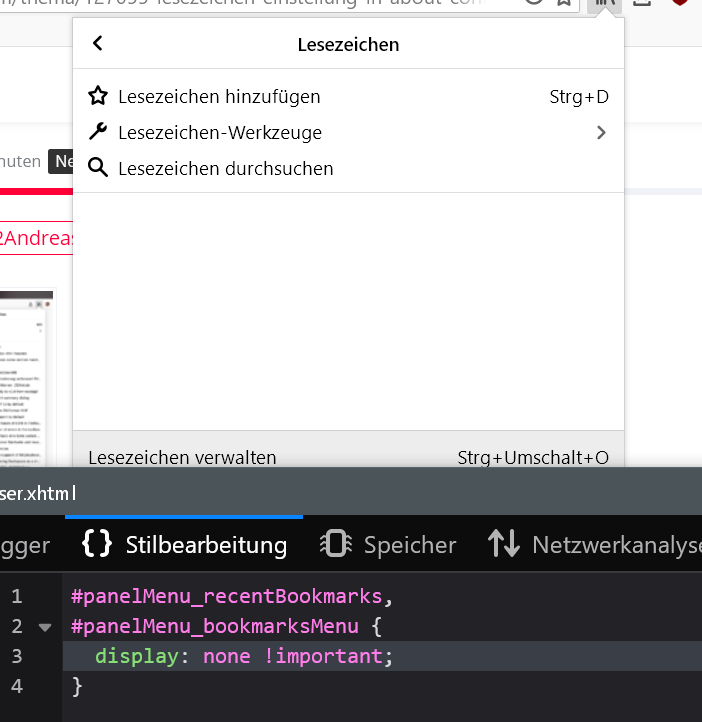Screen dimensions: 702x722
Task: Click the none !important value
Action: 293,657
